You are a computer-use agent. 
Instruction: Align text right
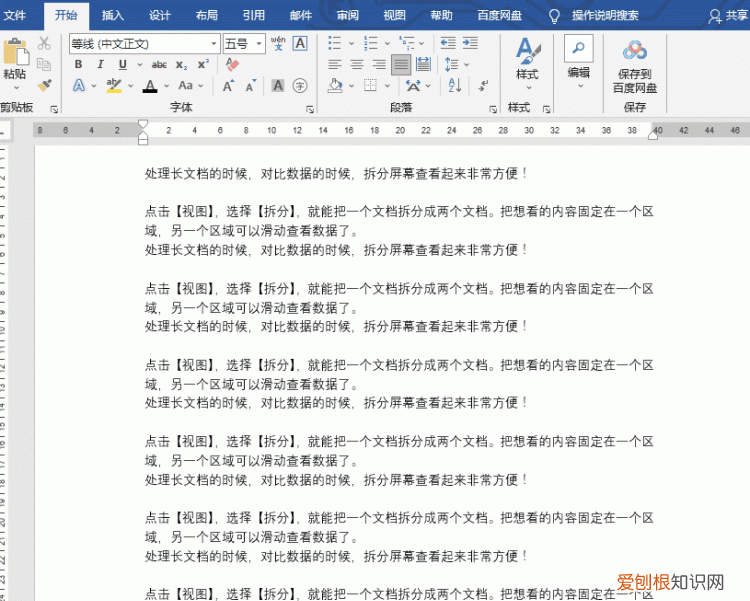(x=379, y=64)
